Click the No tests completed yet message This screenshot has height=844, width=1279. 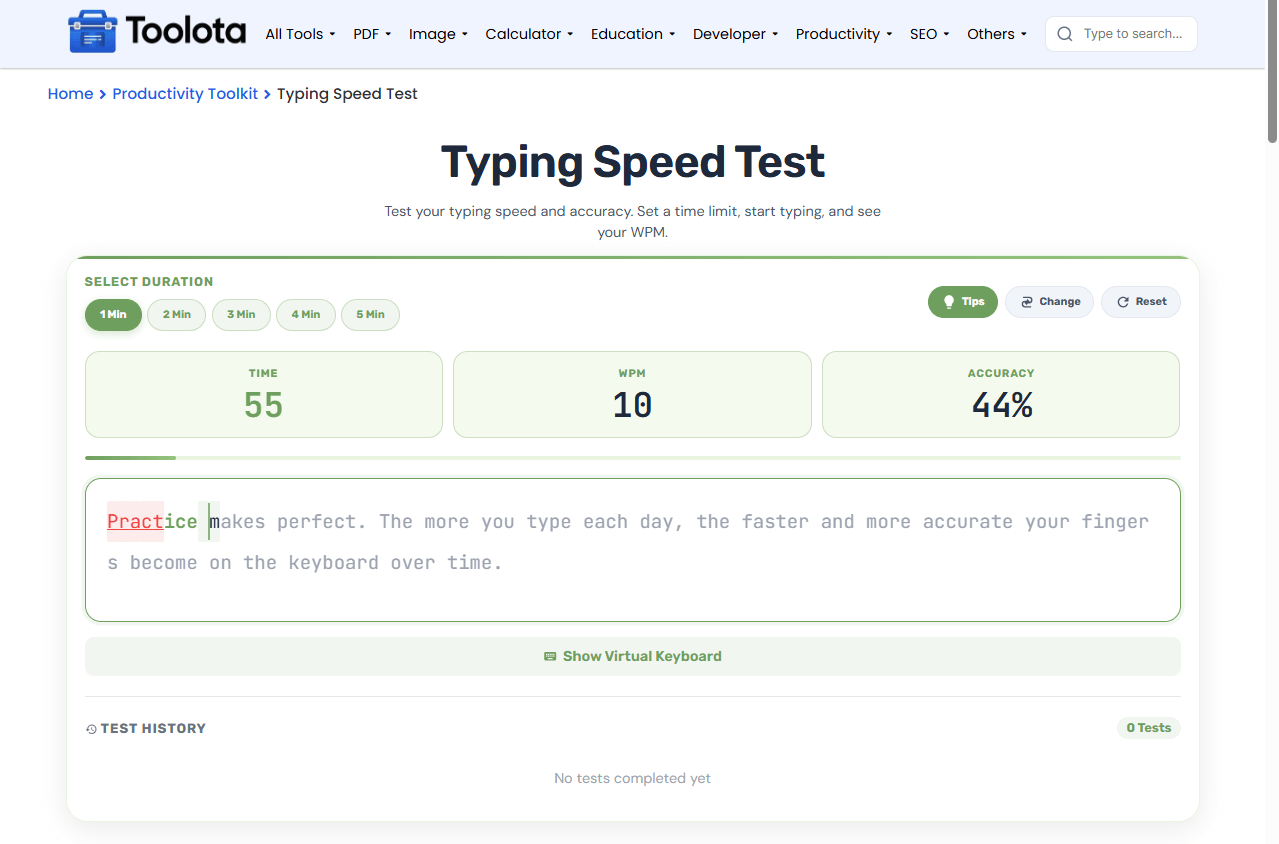click(633, 778)
